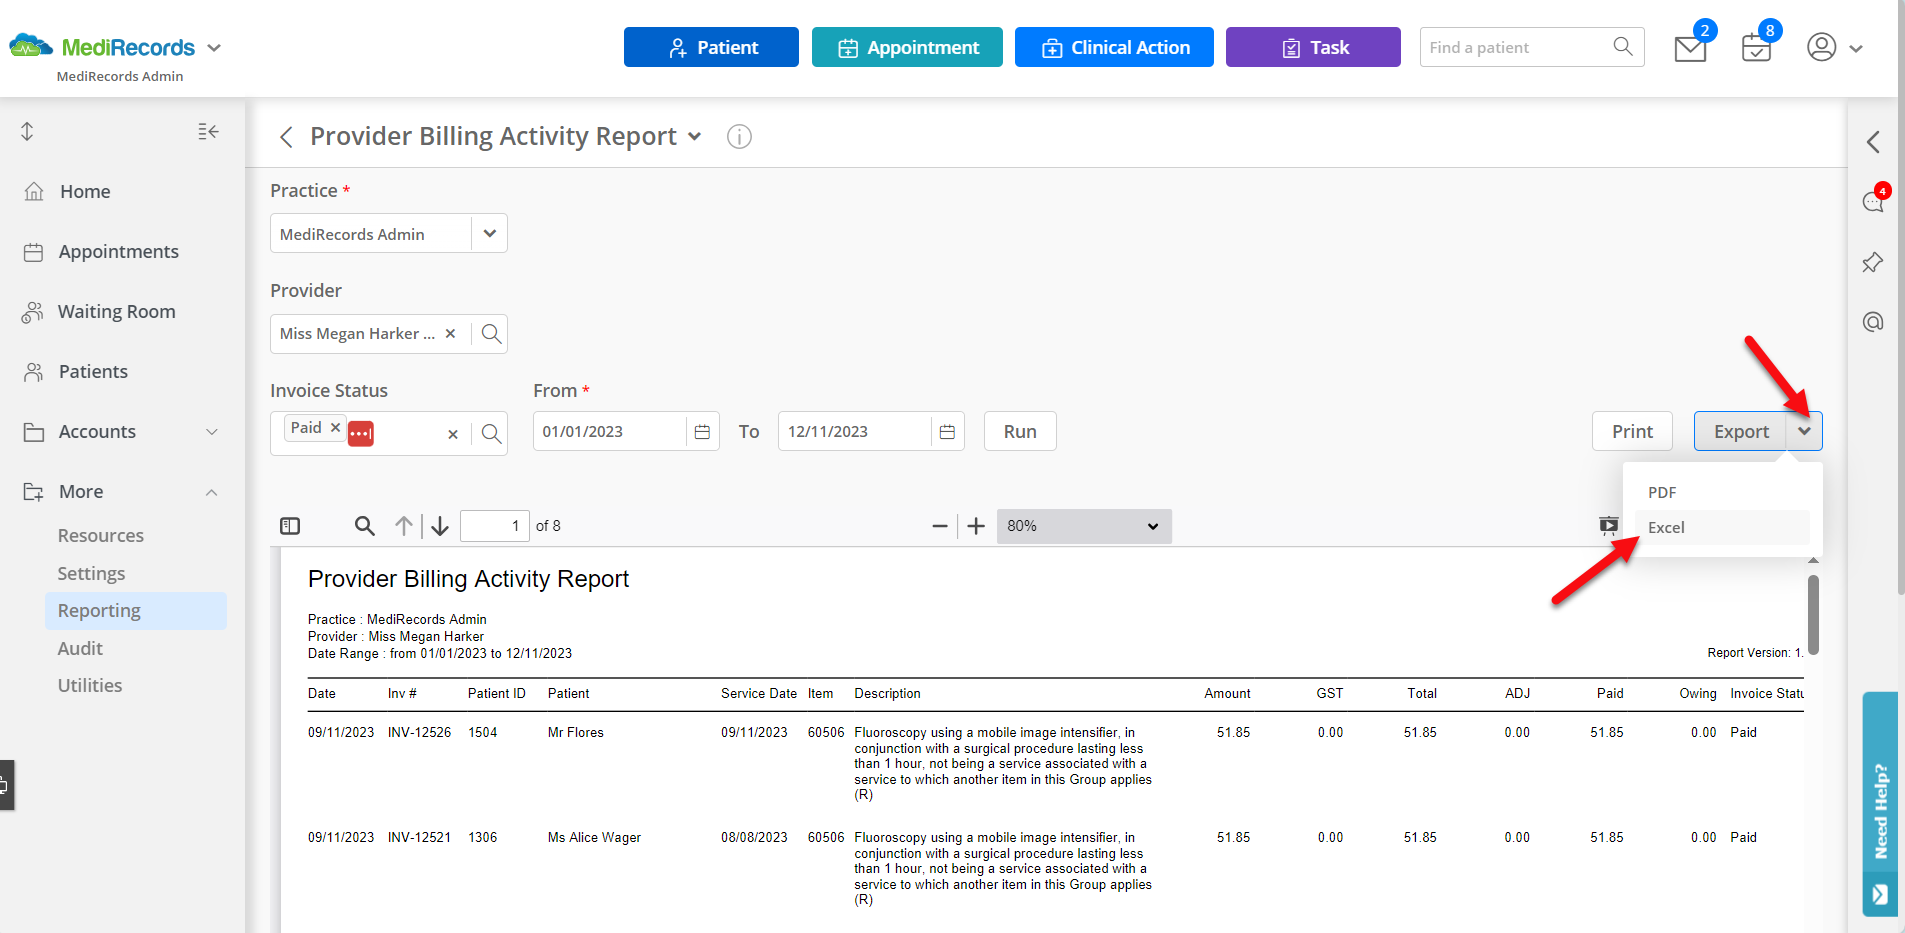
Task: Collapse right panel with arrow
Action: click(x=1874, y=142)
